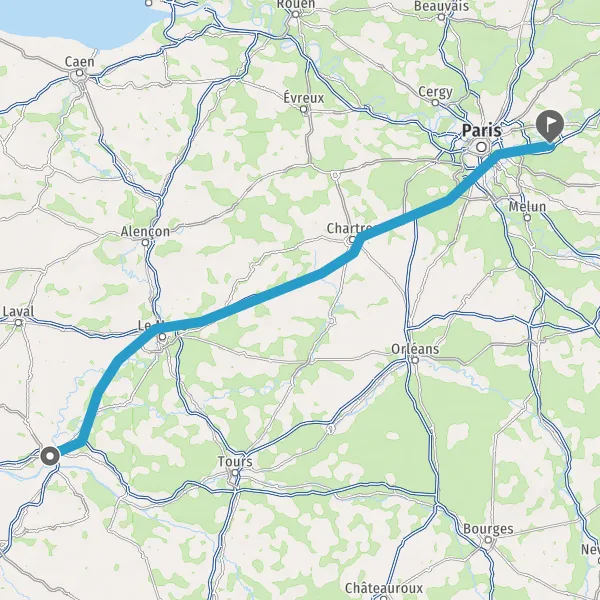Click the Évreux city marker

304,109
